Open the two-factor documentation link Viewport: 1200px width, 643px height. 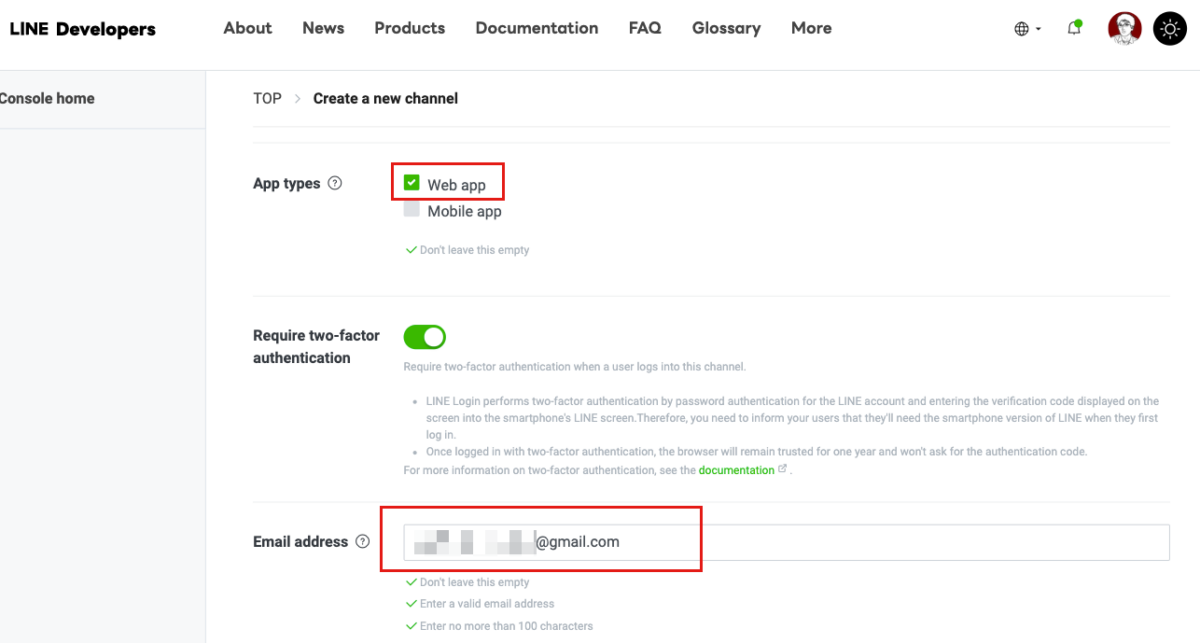[x=736, y=470]
